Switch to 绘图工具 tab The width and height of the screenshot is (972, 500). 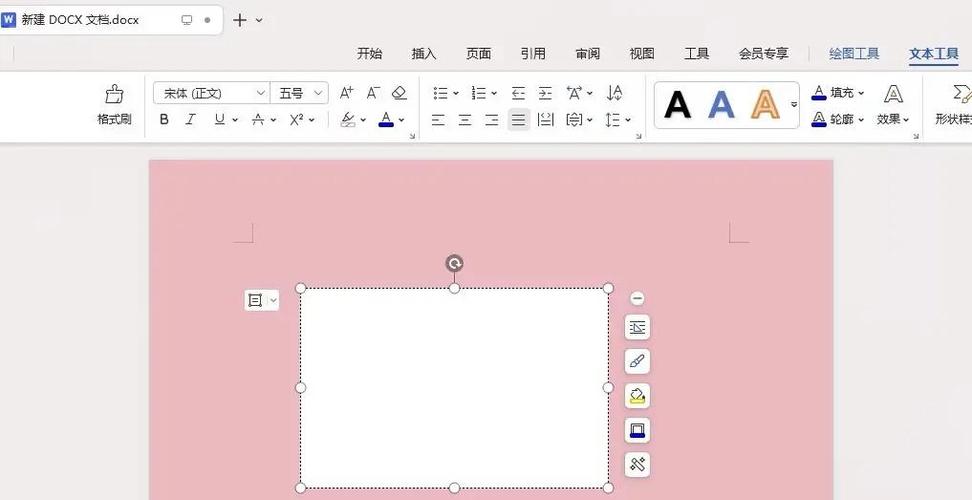854,54
